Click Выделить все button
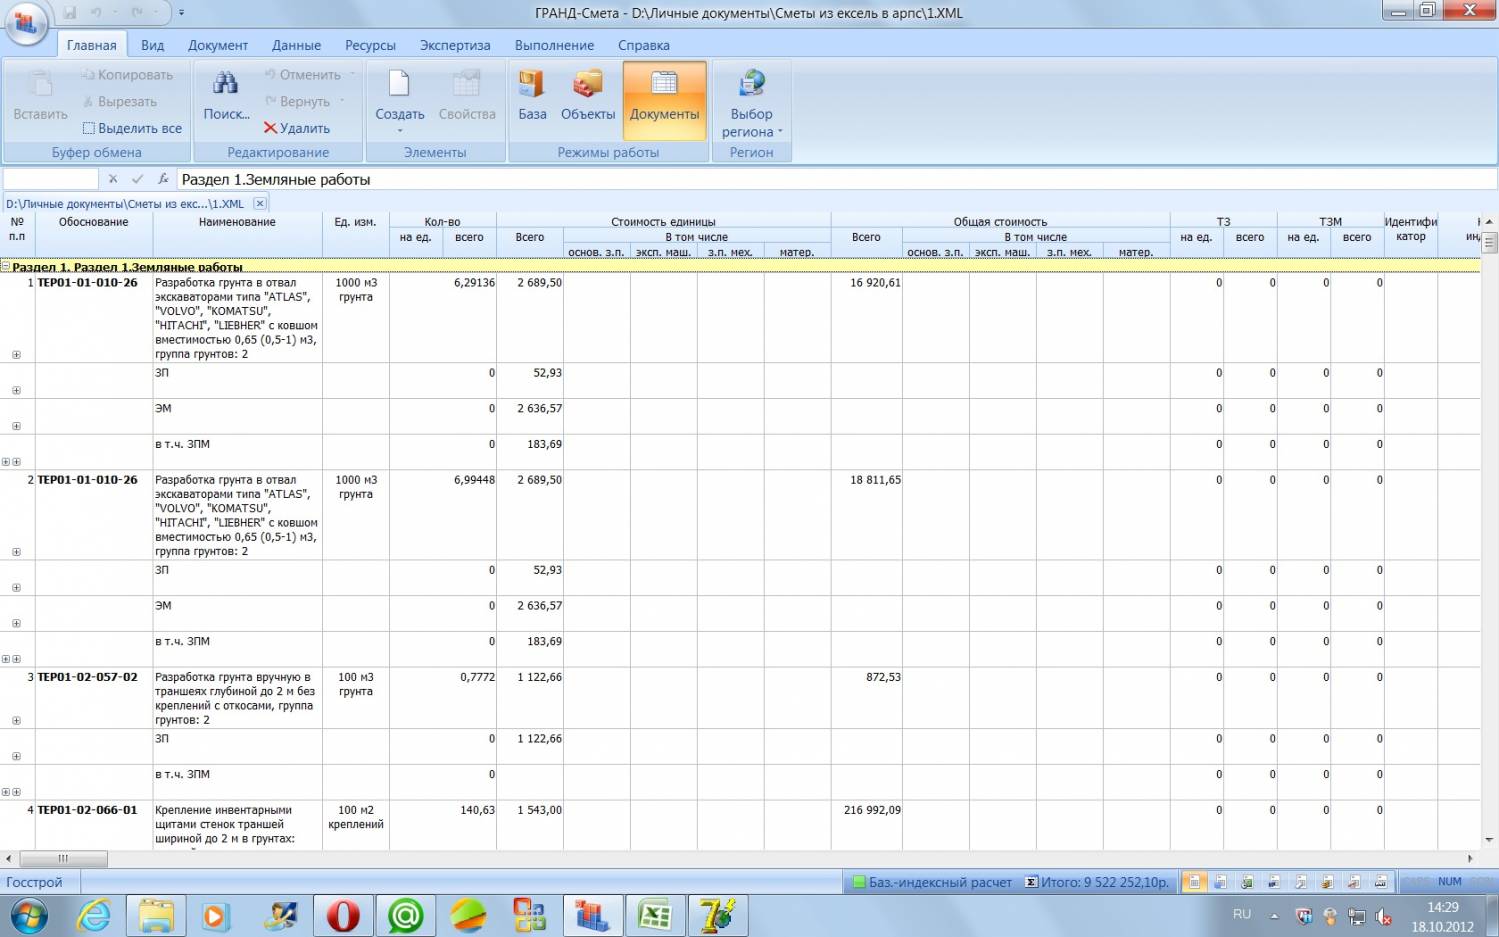 coord(132,128)
